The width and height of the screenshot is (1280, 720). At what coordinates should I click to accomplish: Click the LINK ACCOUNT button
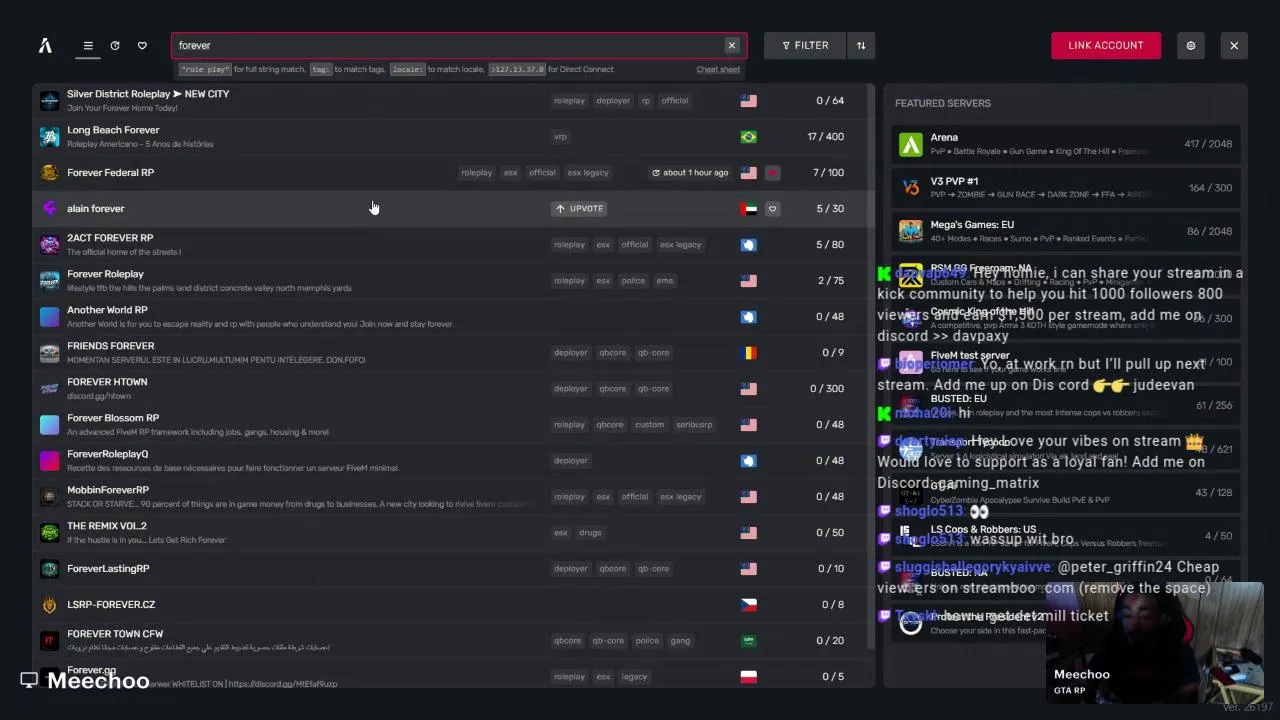tap(1106, 45)
